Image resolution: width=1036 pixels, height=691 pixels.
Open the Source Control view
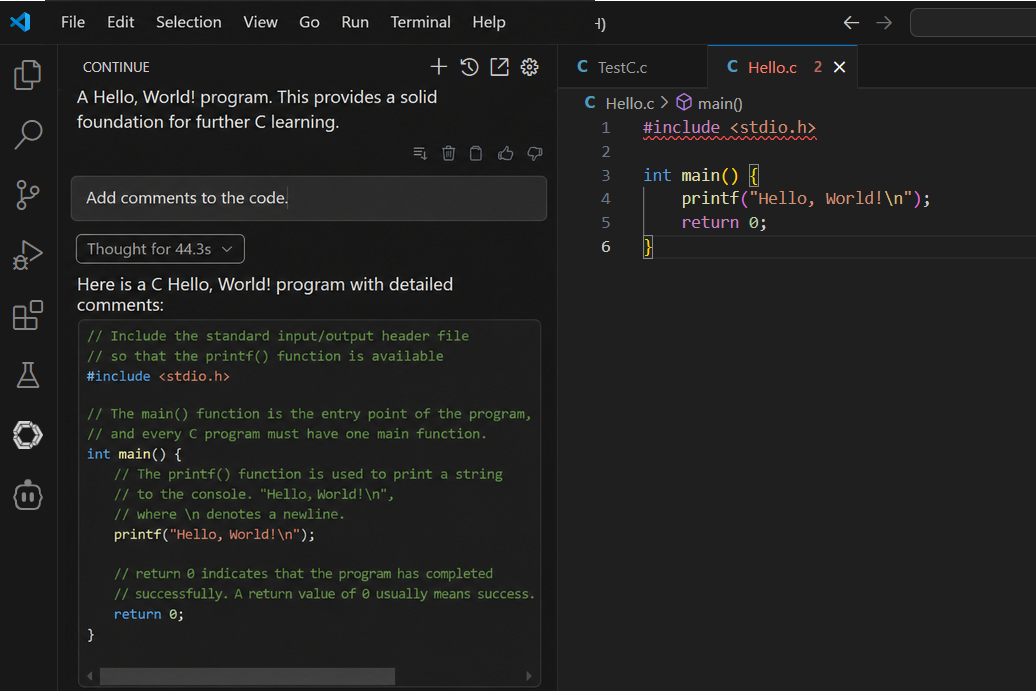pos(28,195)
